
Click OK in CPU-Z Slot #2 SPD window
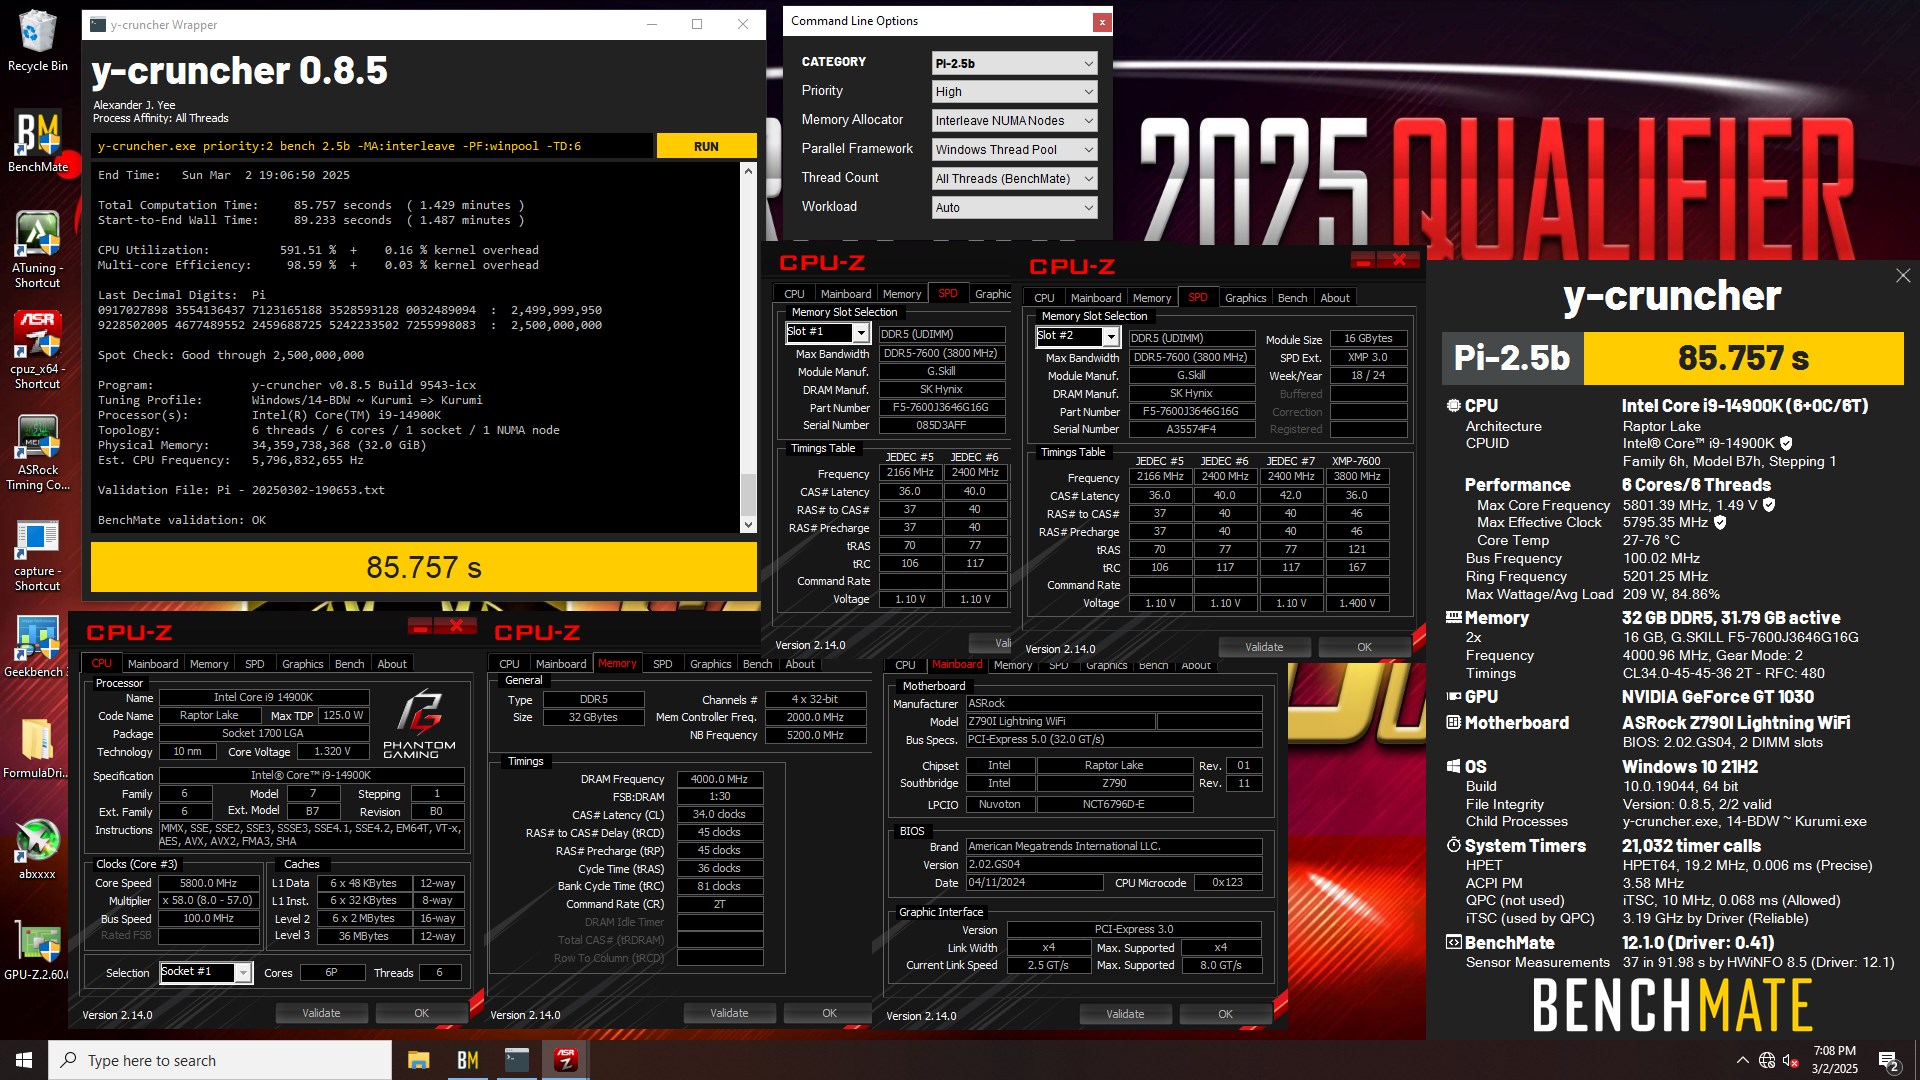click(x=1364, y=647)
